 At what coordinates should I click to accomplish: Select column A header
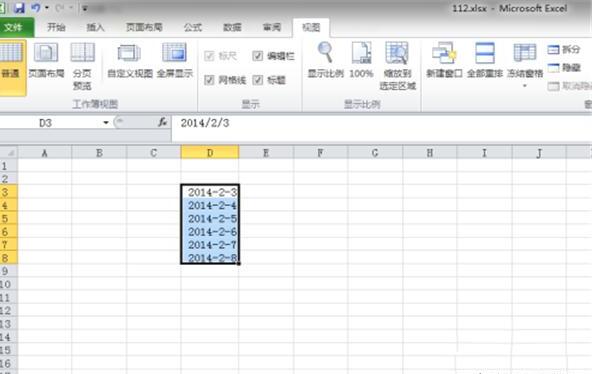click(x=45, y=153)
